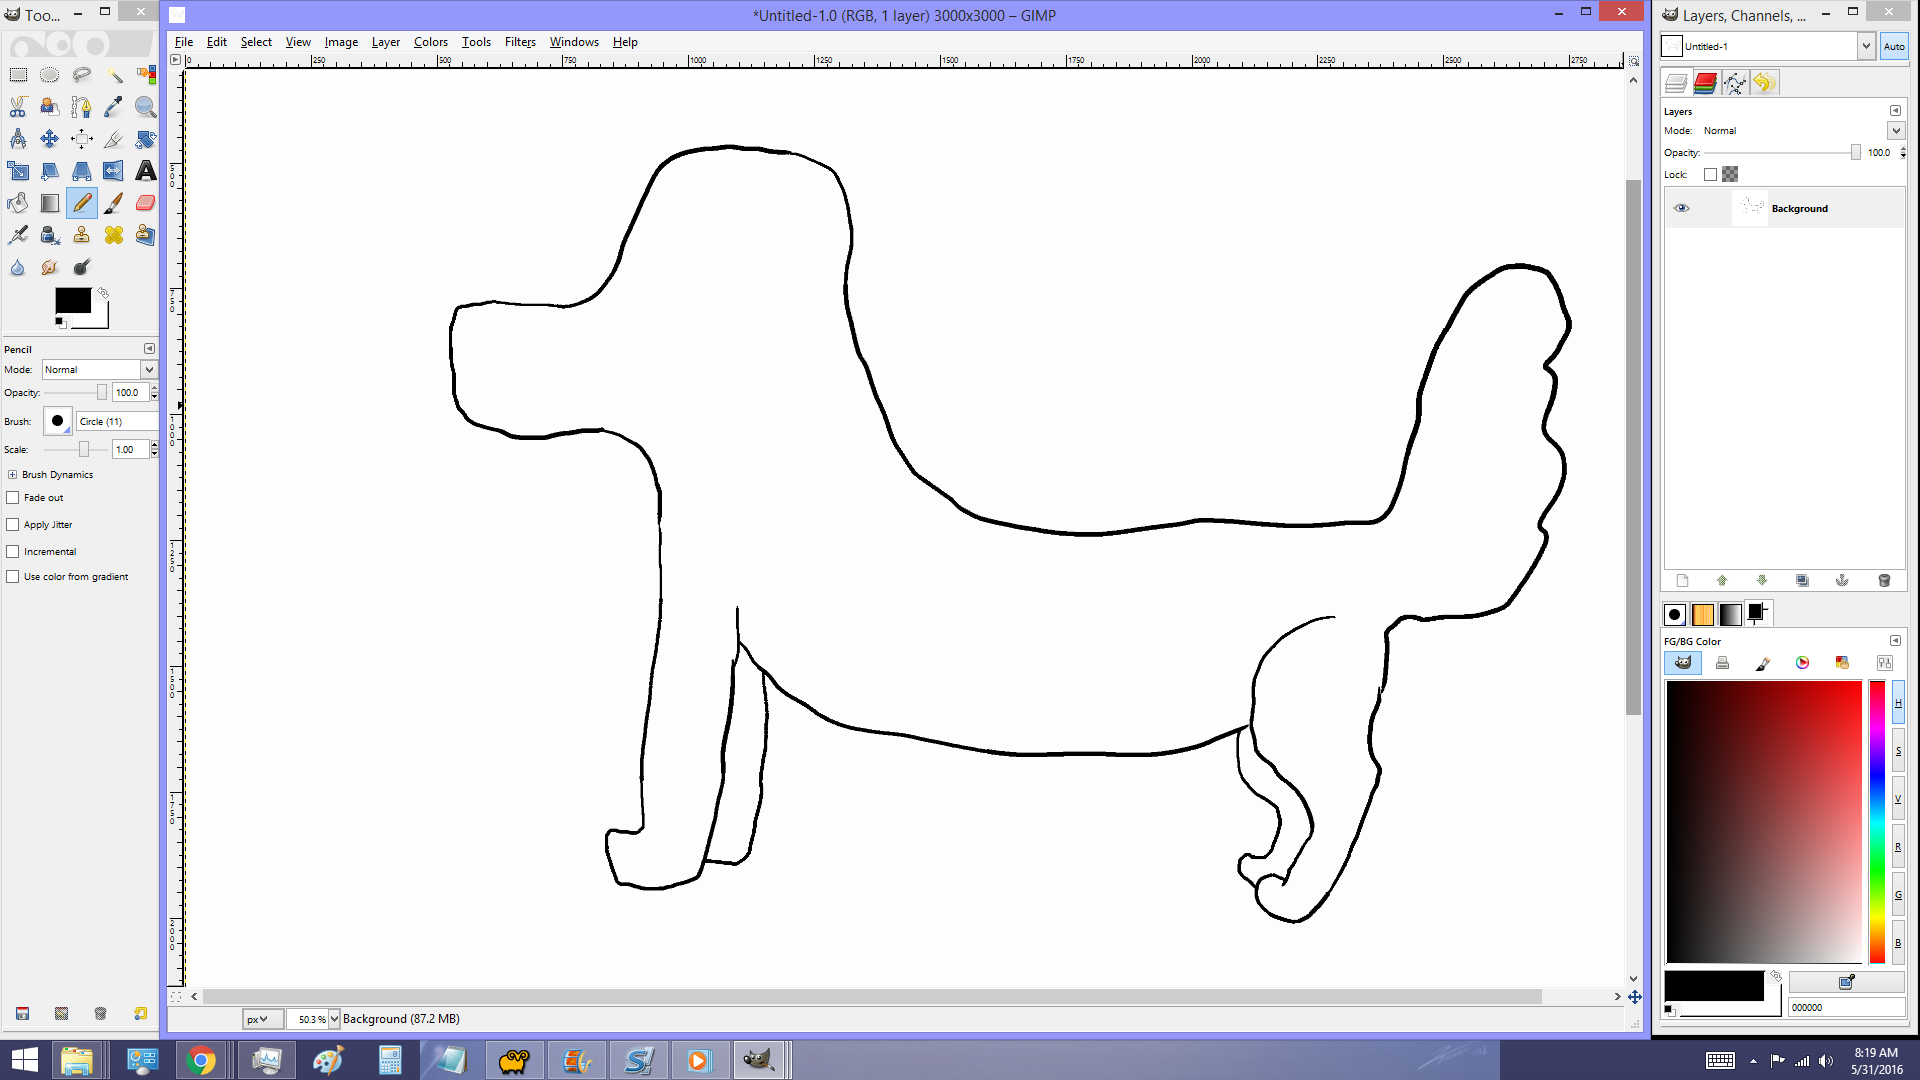
Task: Select the Fuzzy Select magic wand tool
Action: pos(114,75)
